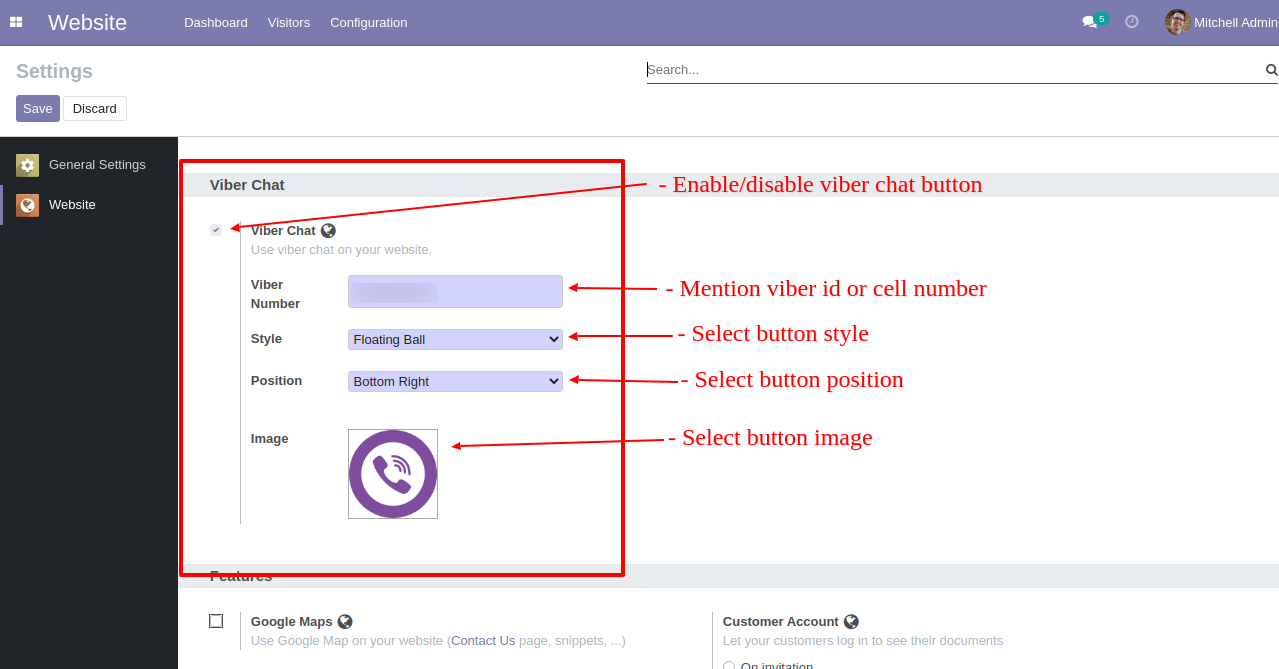Save the settings
The image size is (1279, 669).
tap(38, 109)
